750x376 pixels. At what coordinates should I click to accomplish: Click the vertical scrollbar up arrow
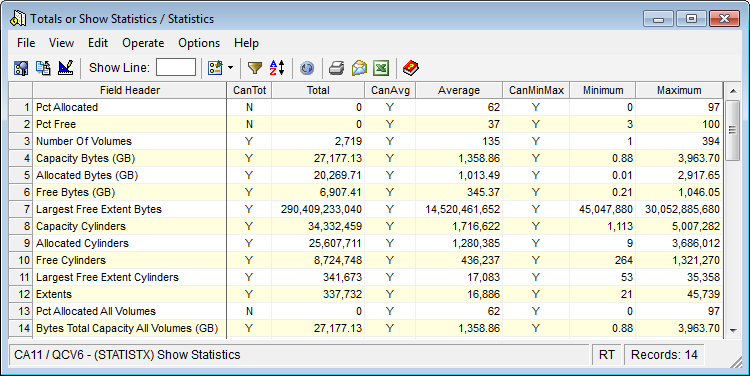click(733, 90)
